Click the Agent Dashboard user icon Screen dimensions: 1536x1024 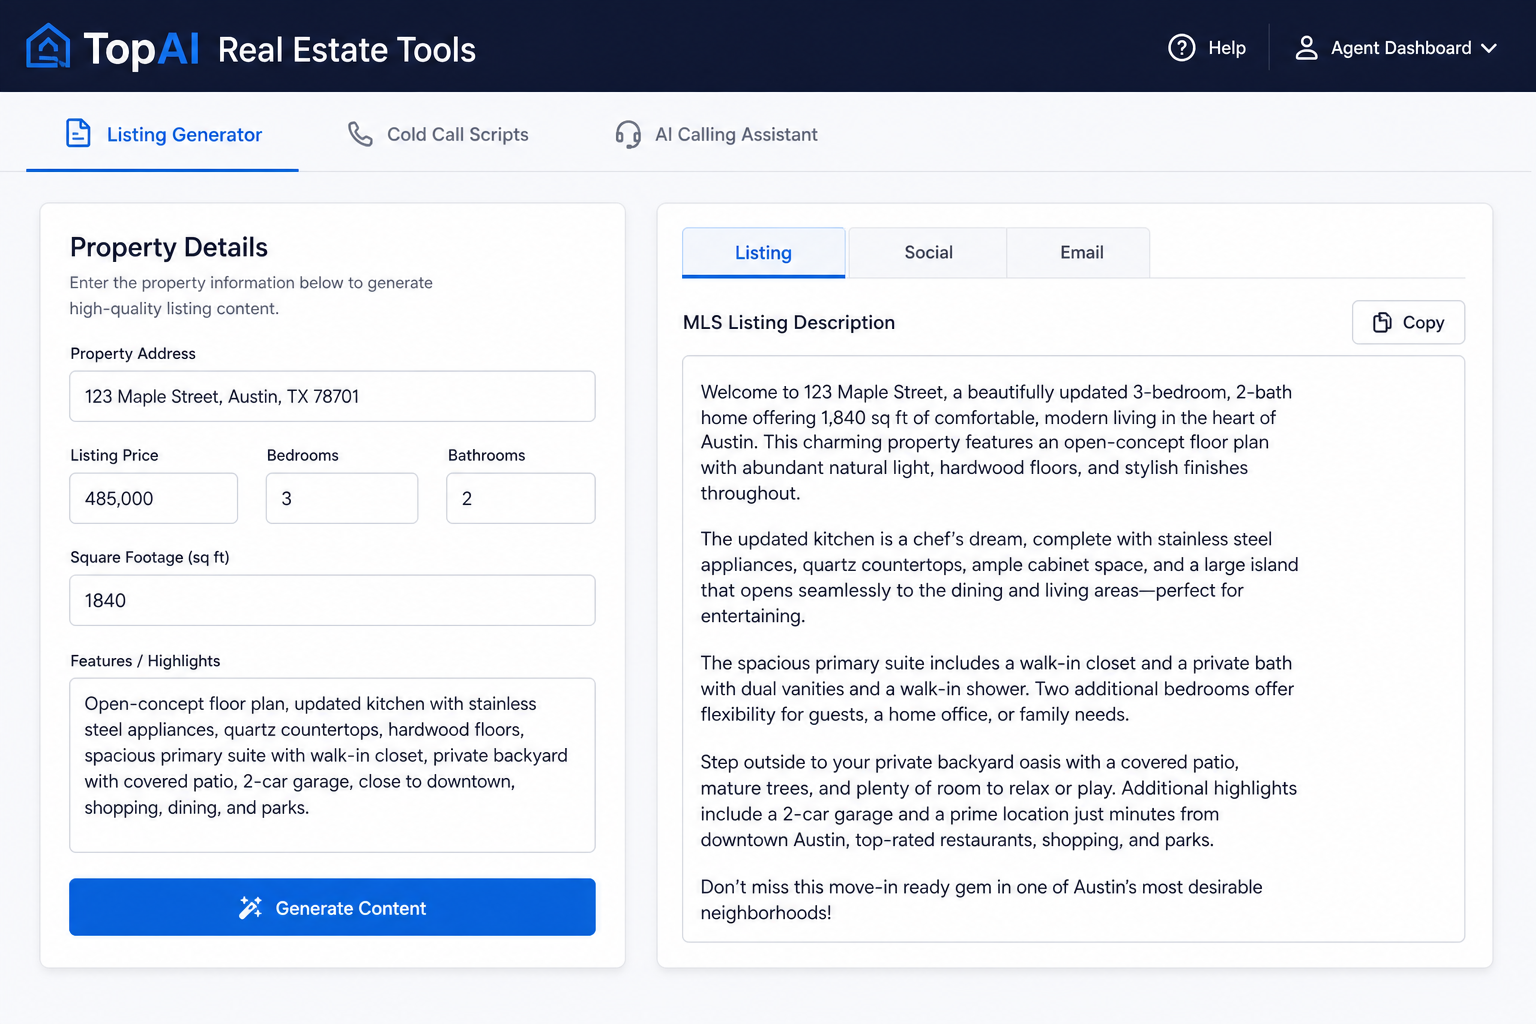pyautogui.click(x=1306, y=47)
